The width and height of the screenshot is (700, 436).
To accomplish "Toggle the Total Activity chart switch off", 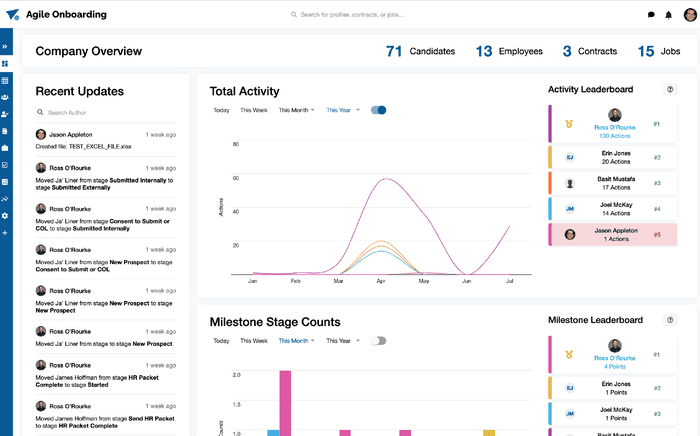I will [378, 110].
